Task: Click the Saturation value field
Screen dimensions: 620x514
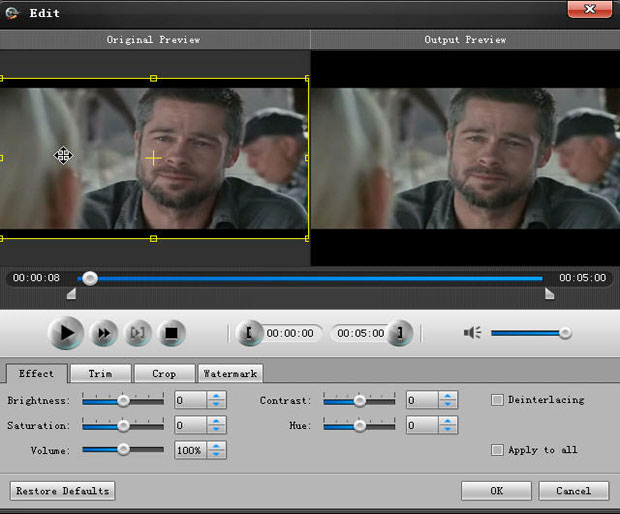Action: click(191, 425)
